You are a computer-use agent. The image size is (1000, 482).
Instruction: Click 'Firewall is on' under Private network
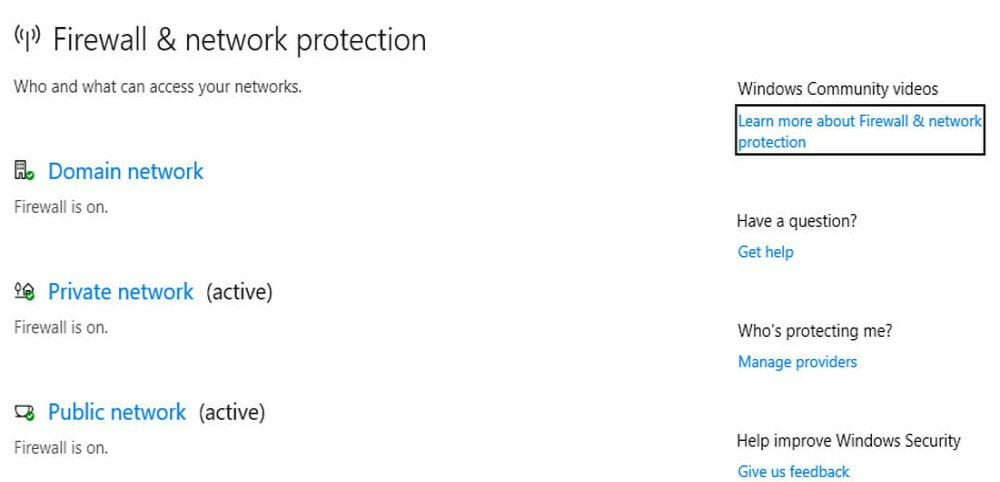point(61,327)
